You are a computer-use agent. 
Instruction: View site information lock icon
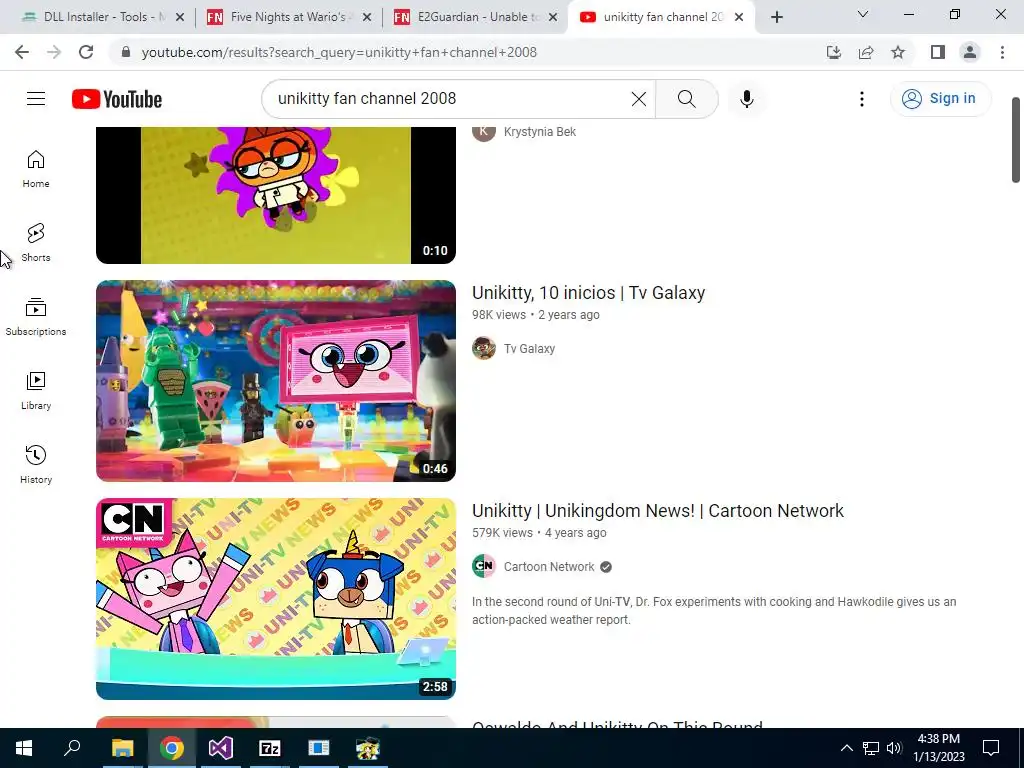click(x=126, y=52)
